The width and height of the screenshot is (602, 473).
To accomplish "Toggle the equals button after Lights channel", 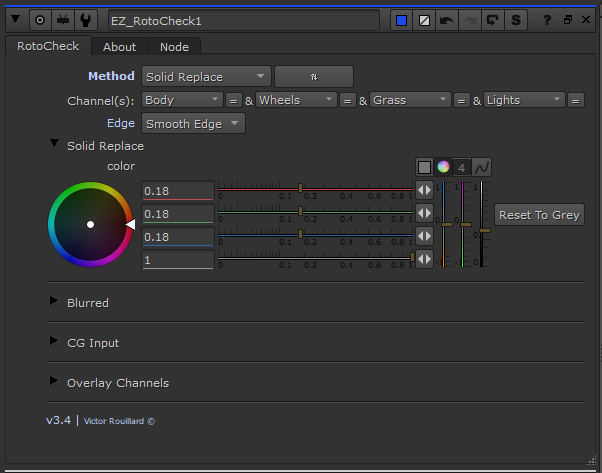I will click(576, 100).
